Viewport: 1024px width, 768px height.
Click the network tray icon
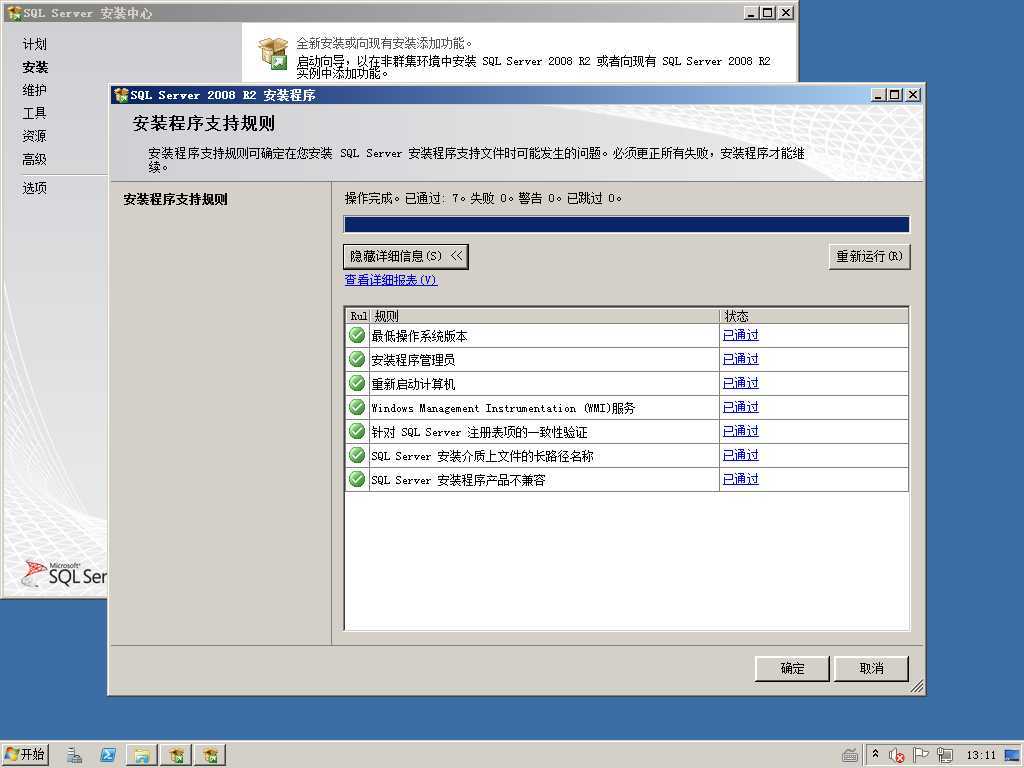click(944, 756)
